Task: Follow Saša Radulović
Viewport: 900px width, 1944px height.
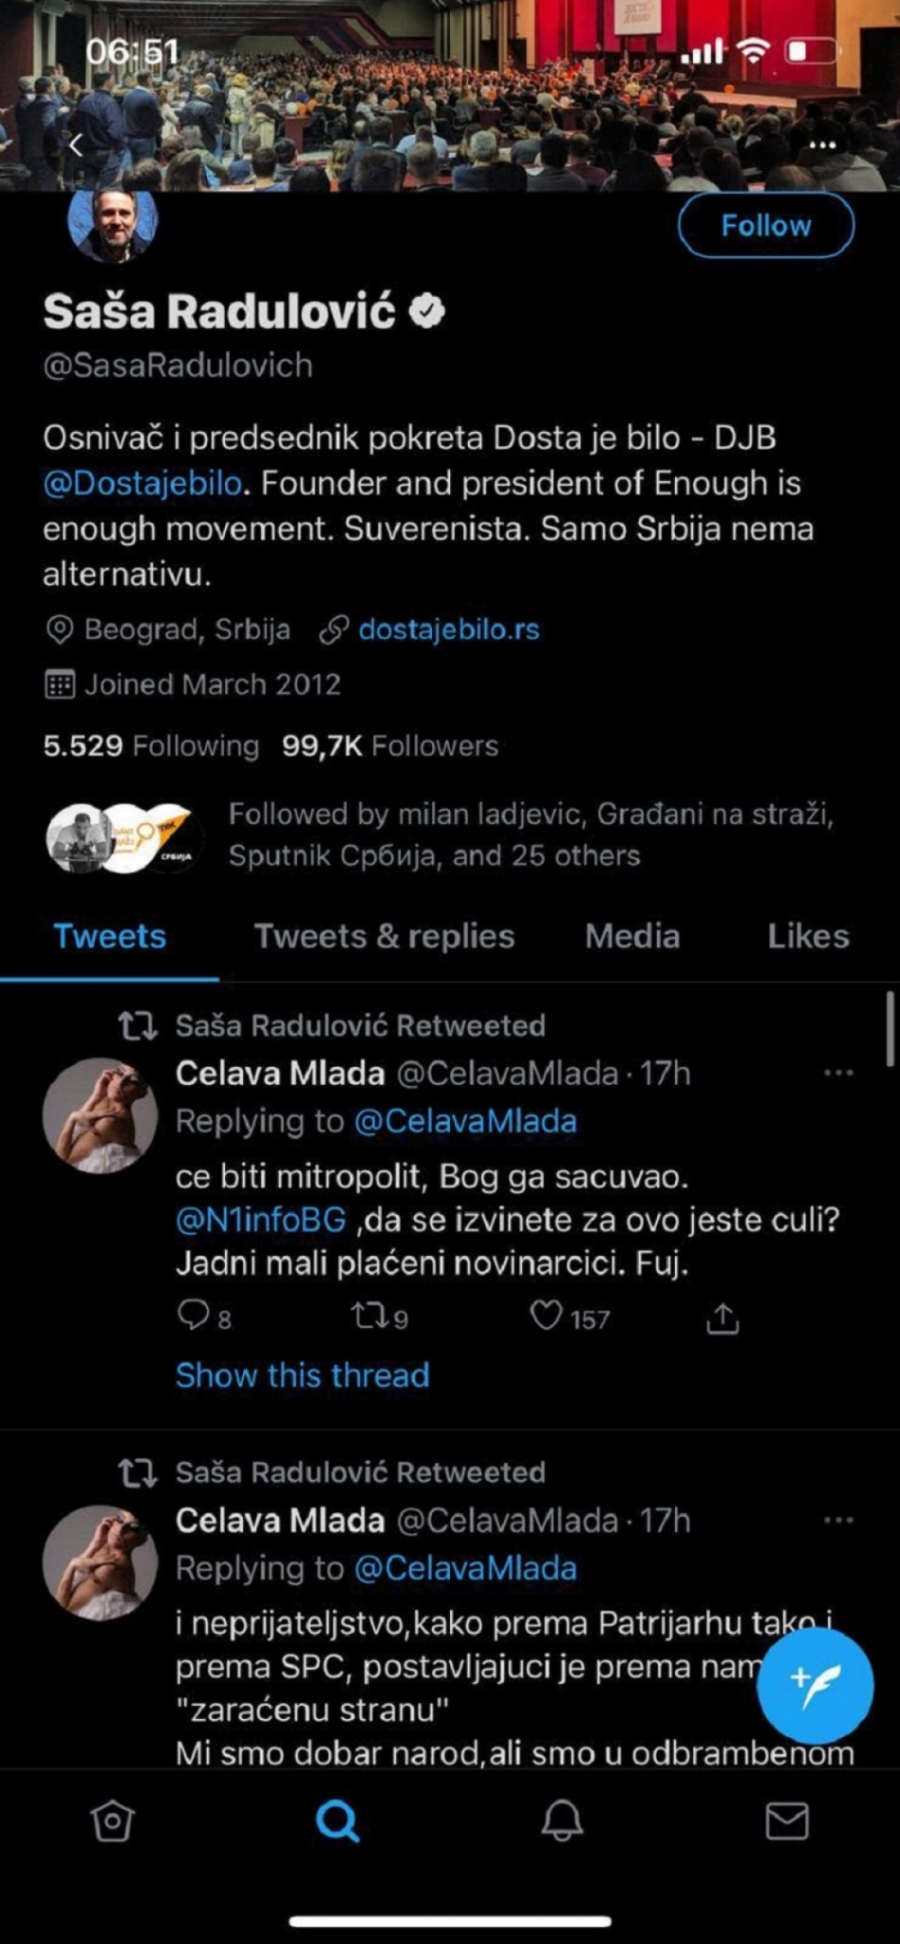Action: (766, 225)
